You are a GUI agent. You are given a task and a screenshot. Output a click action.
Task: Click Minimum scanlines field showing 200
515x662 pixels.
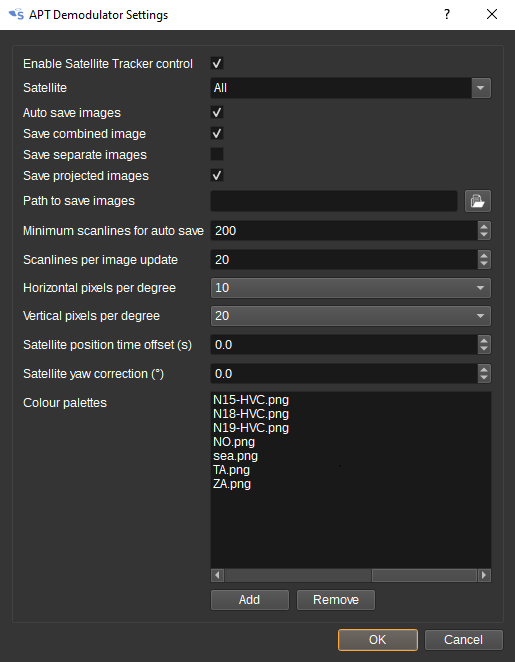344,231
